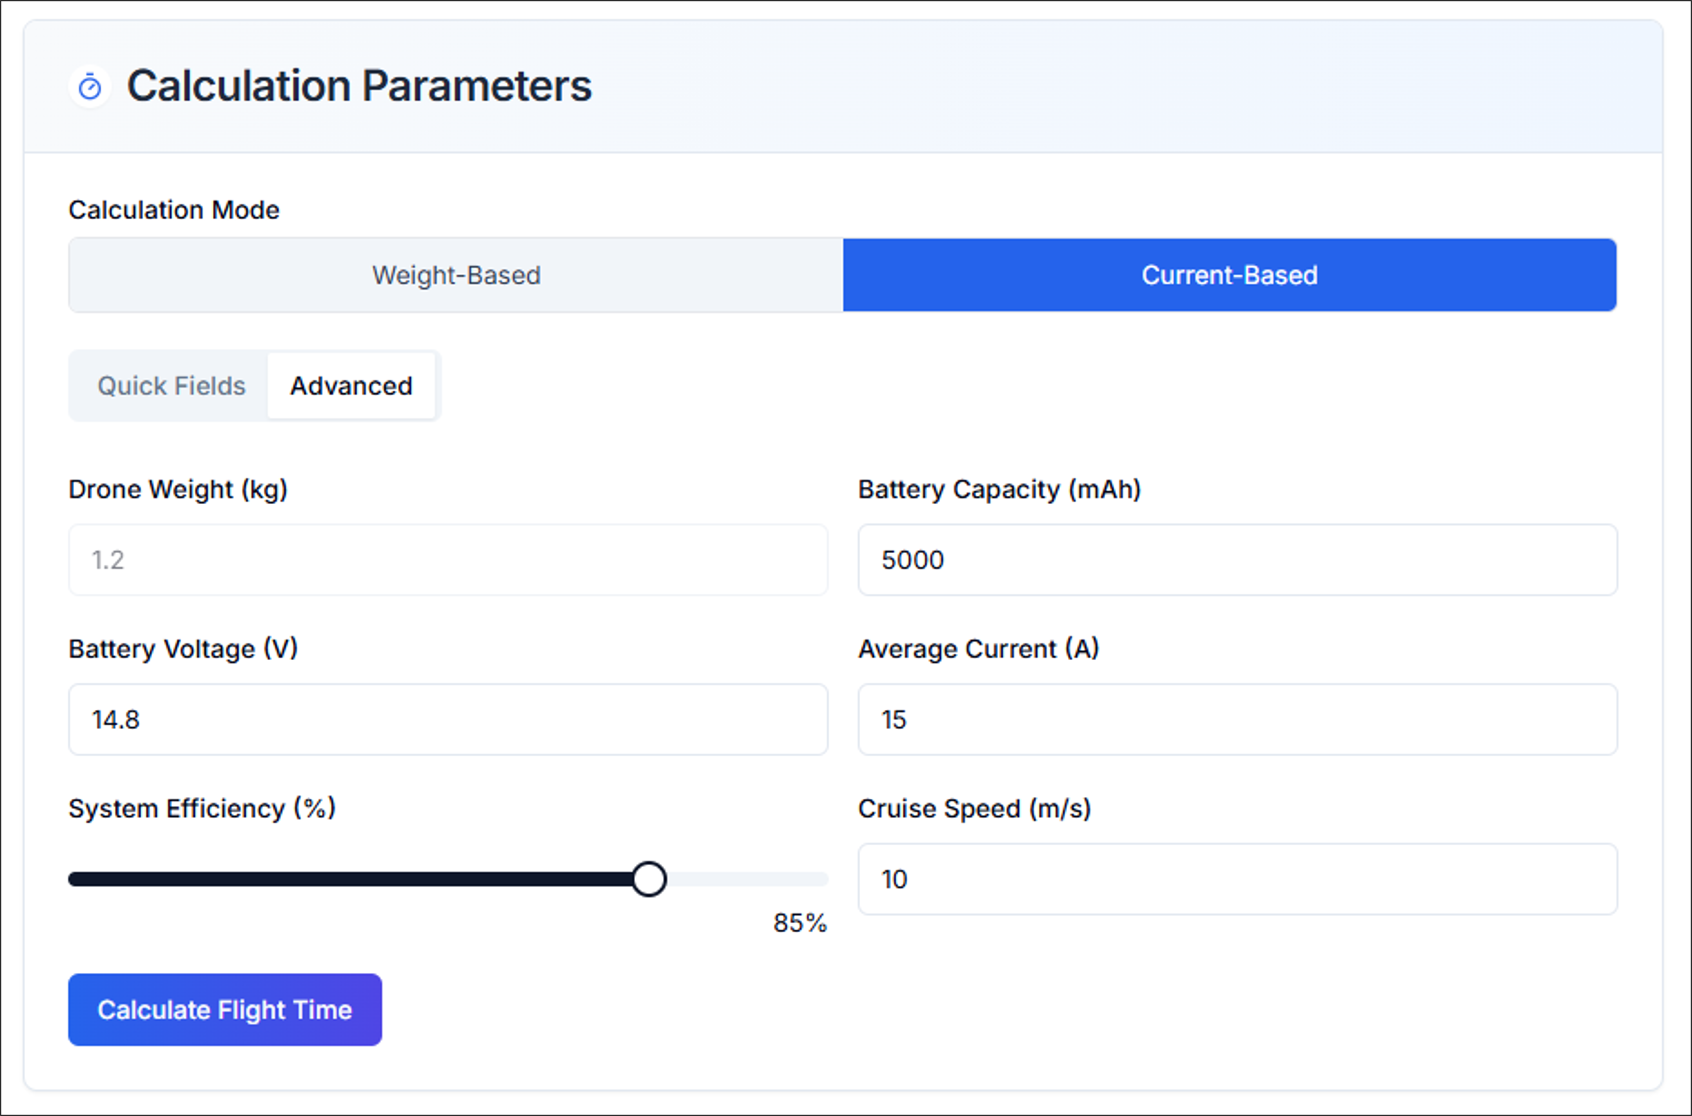Click the Cruise Speed (m/s) label
The width and height of the screenshot is (1692, 1116).
974,808
